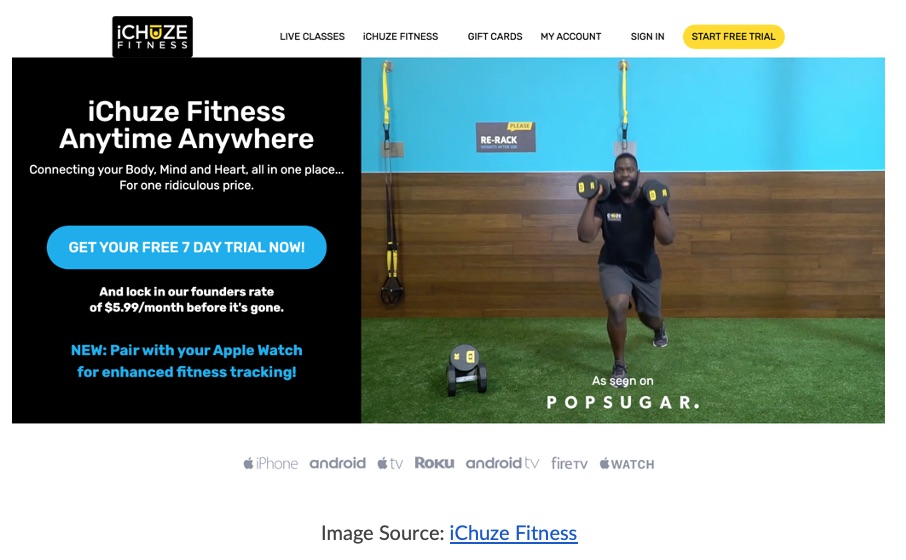The height and width of the screenshot is (560, 906).
Task: Open MY ACCOUNT in navigation
Action: [571, 36]
